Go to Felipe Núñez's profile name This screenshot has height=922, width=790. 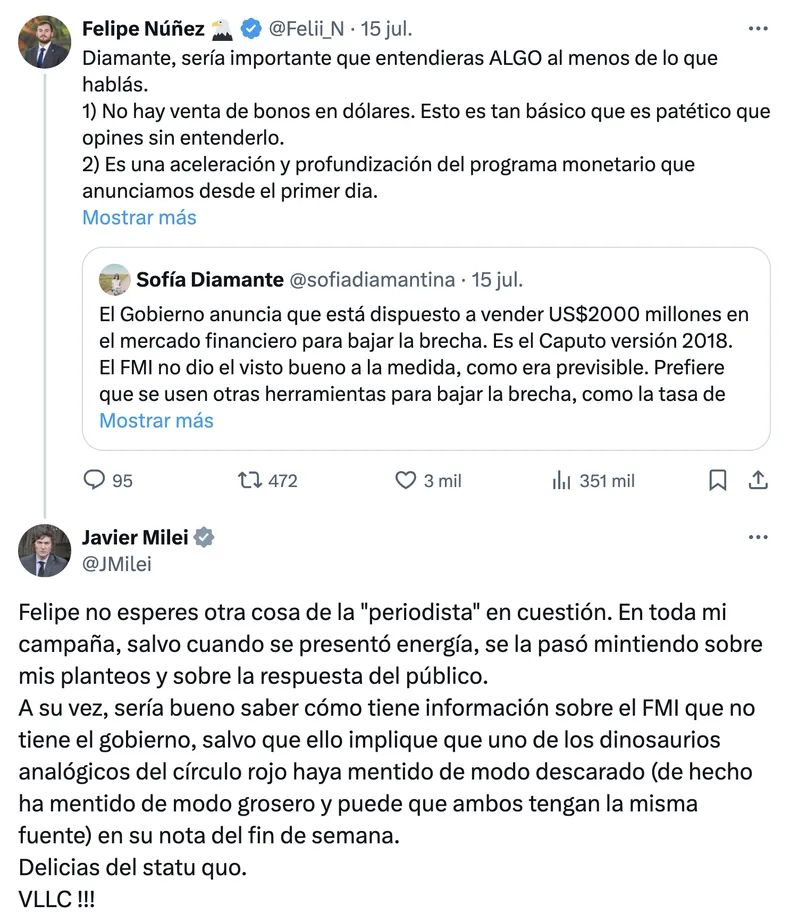point(142,27)
